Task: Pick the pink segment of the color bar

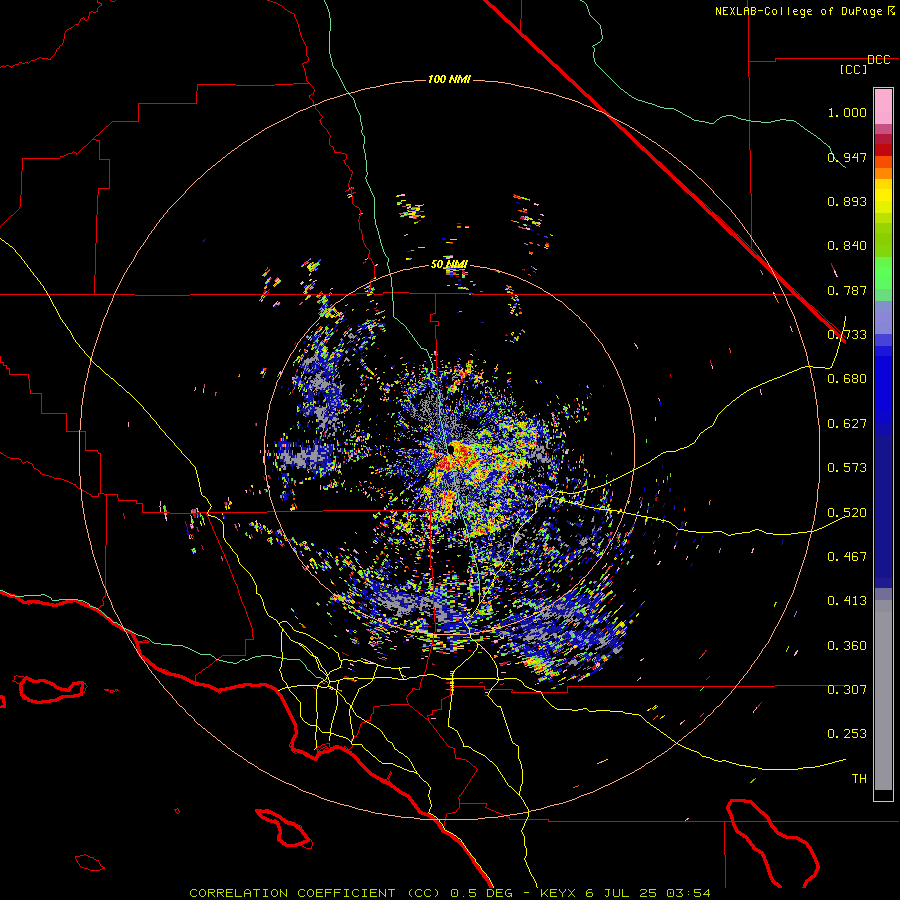Action: (x=883, y=107)
